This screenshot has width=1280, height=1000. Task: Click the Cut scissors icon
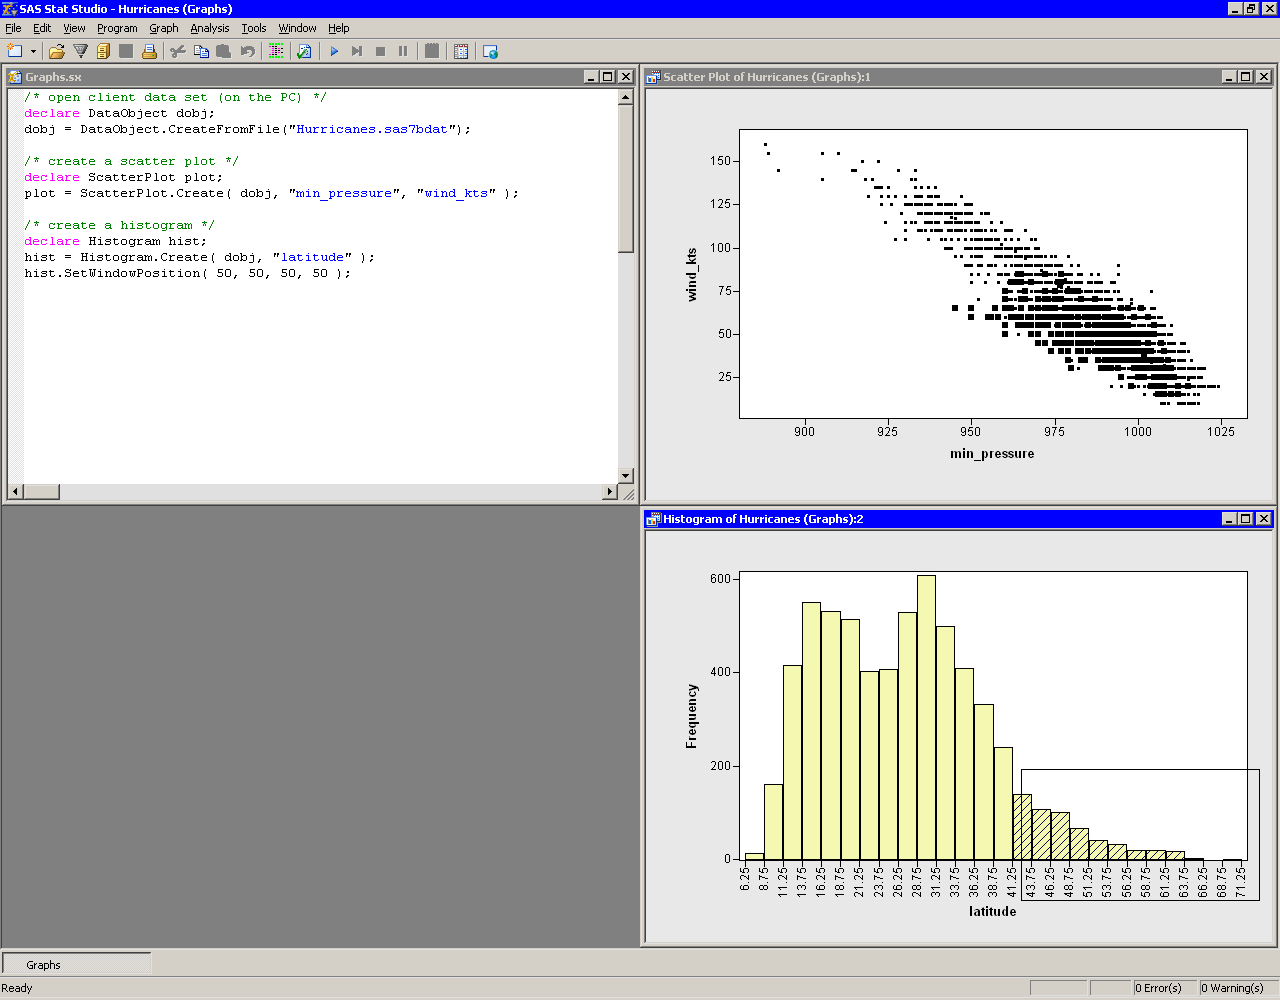pyautogui.click(x=178, y=51)
